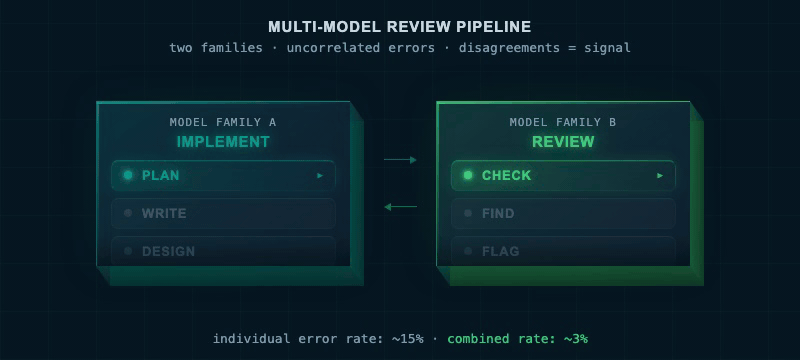Click the glowing status dot beside PLAN

[x=128, y=175]
